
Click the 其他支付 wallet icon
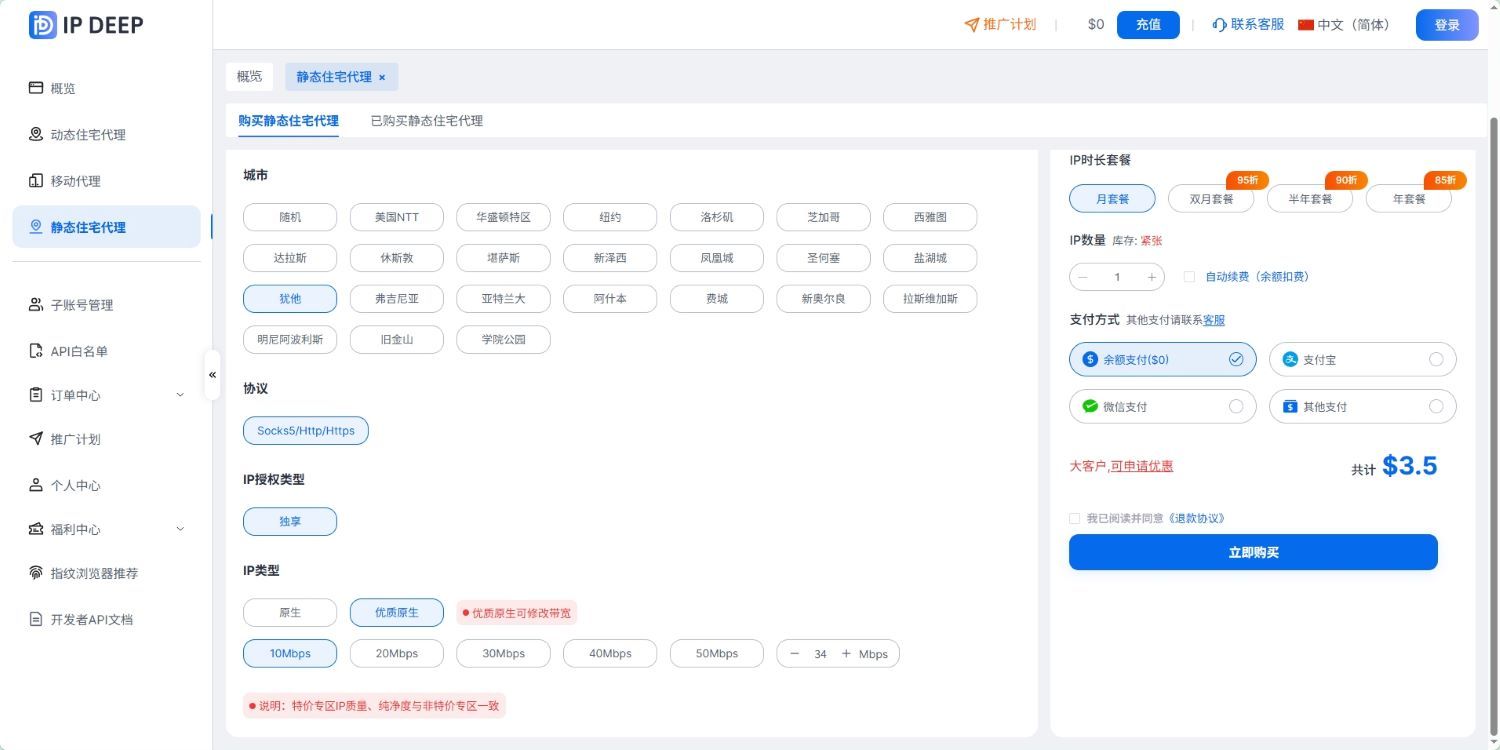1290,406
